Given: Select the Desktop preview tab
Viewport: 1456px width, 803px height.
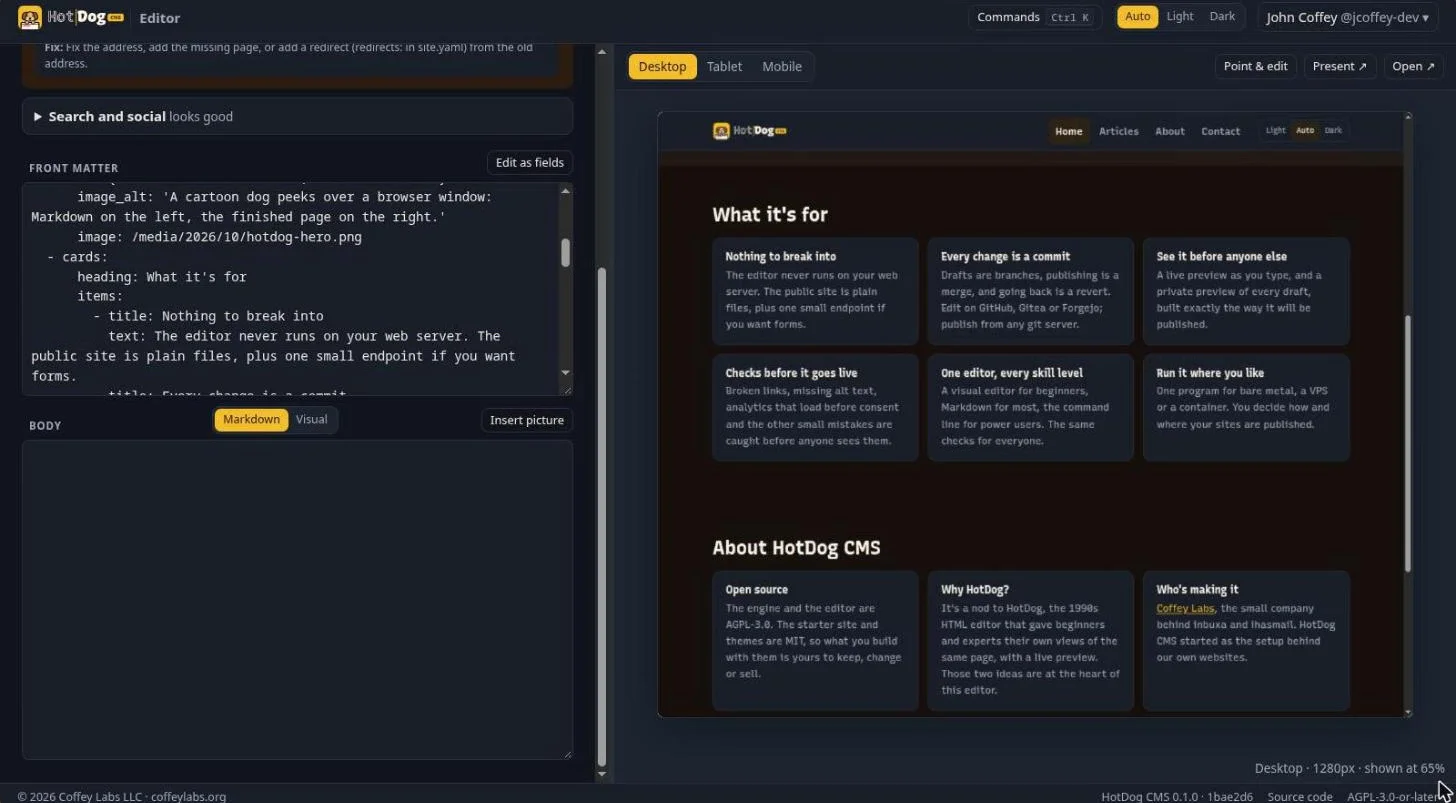Looking at the screenshot, I should (662, 66).
